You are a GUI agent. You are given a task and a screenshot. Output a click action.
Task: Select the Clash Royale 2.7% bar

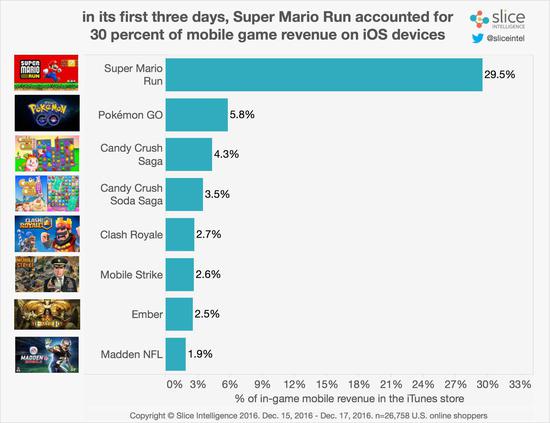pyautogui.click(x=180, y=234)
